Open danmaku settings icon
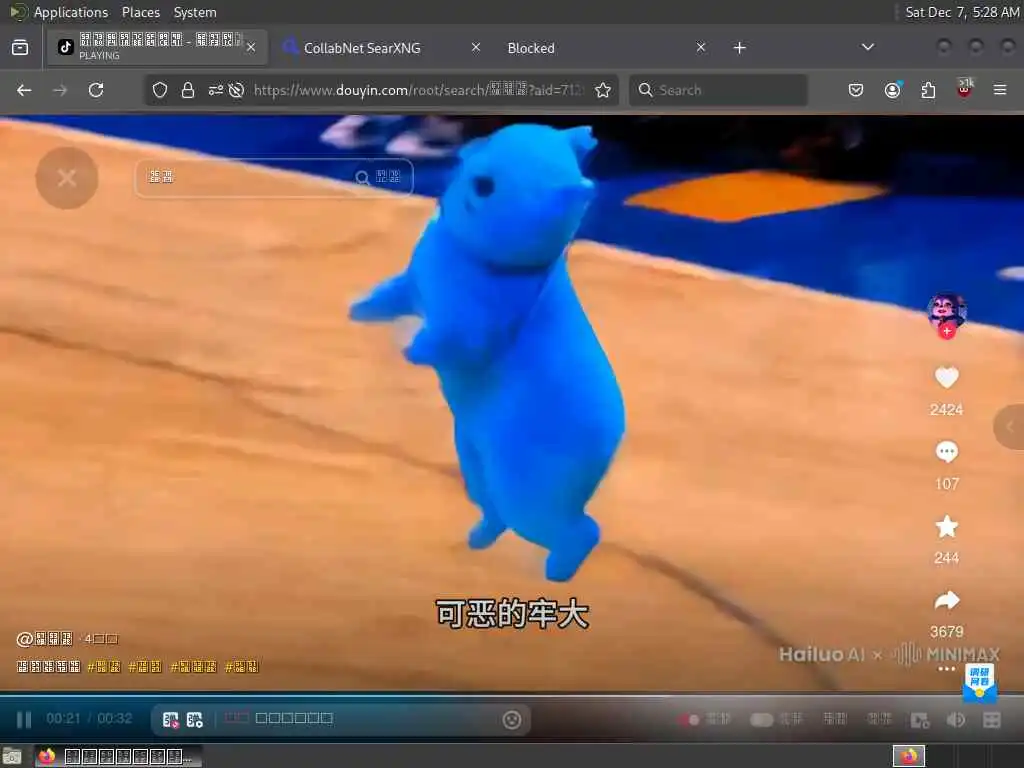The image size is (1024, 768). pos(195,720)
